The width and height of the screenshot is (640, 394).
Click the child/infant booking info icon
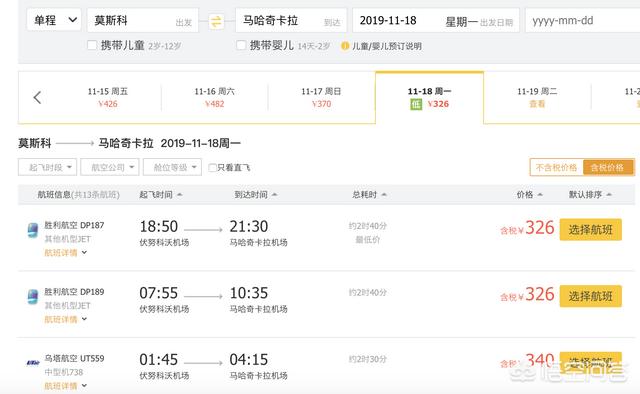pos(345,46)
